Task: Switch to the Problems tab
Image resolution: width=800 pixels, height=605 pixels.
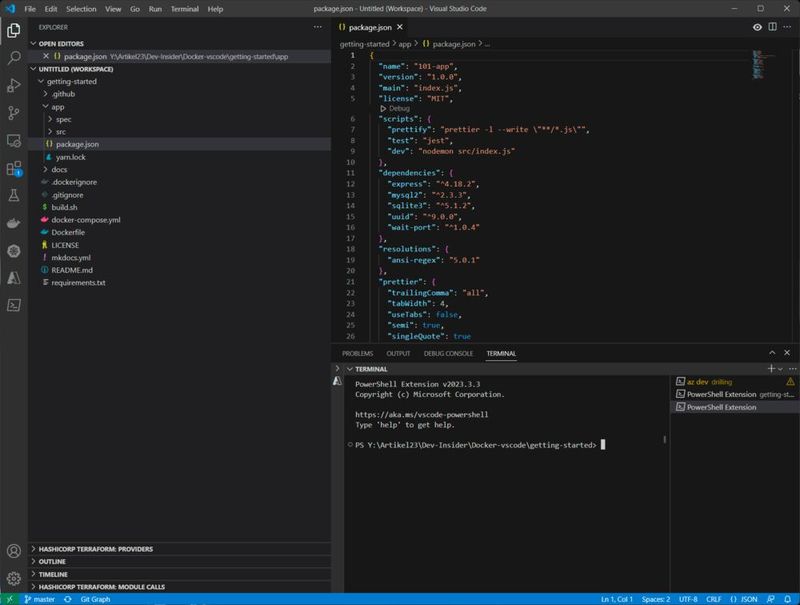Action: [357, 353]
